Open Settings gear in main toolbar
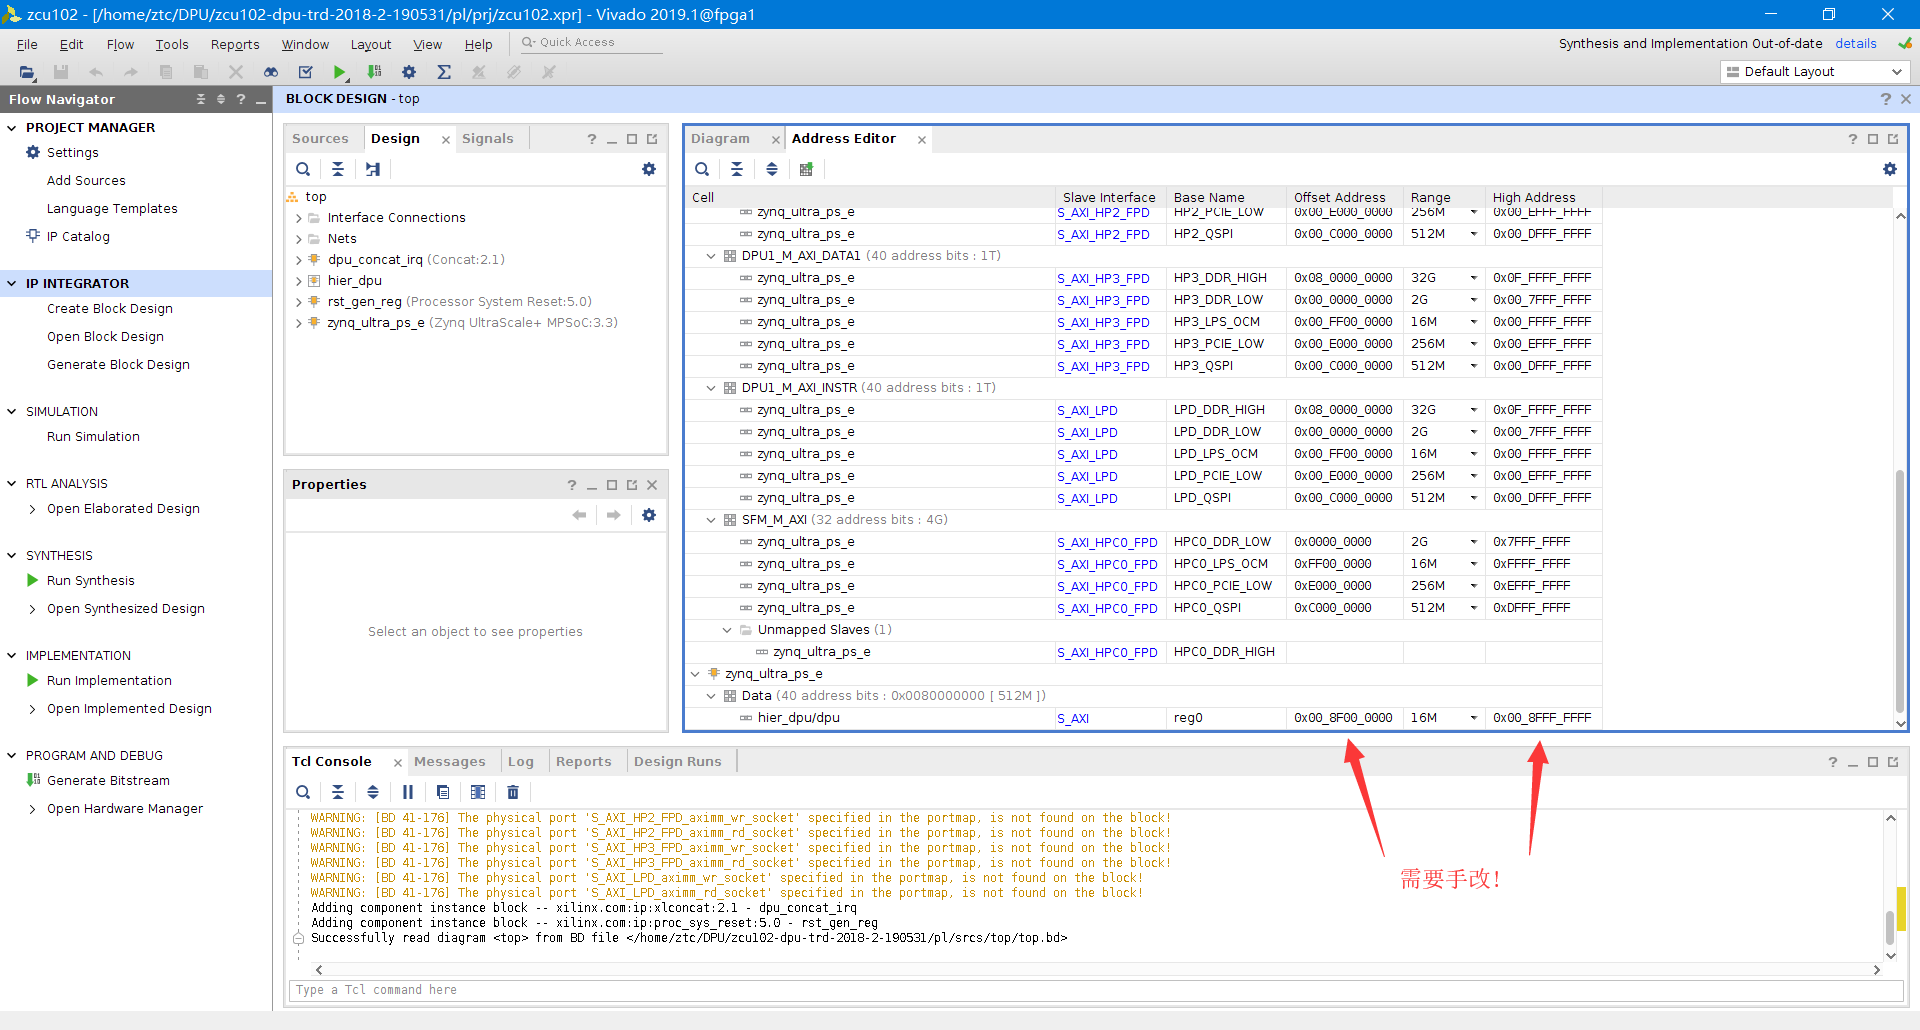This screenshot has height=1030, width=1920. 409,72
